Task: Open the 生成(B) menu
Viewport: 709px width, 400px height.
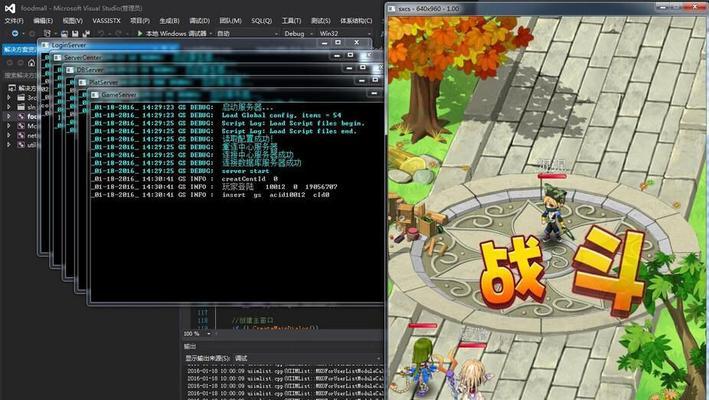Action: pyautogui.click(x=170, y=21)
